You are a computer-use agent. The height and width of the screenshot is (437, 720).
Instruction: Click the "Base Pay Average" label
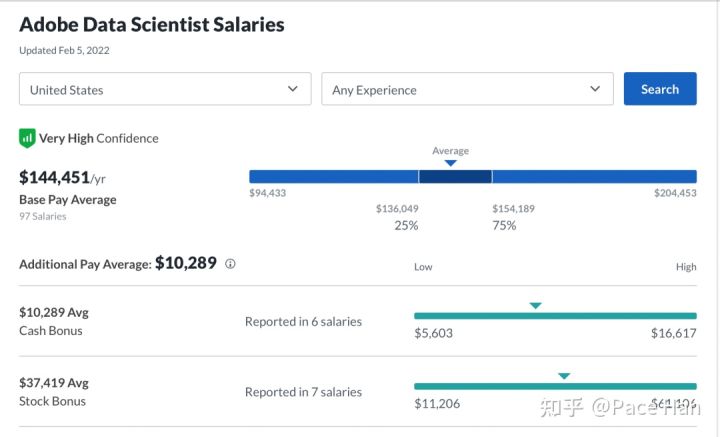point(68,200)
